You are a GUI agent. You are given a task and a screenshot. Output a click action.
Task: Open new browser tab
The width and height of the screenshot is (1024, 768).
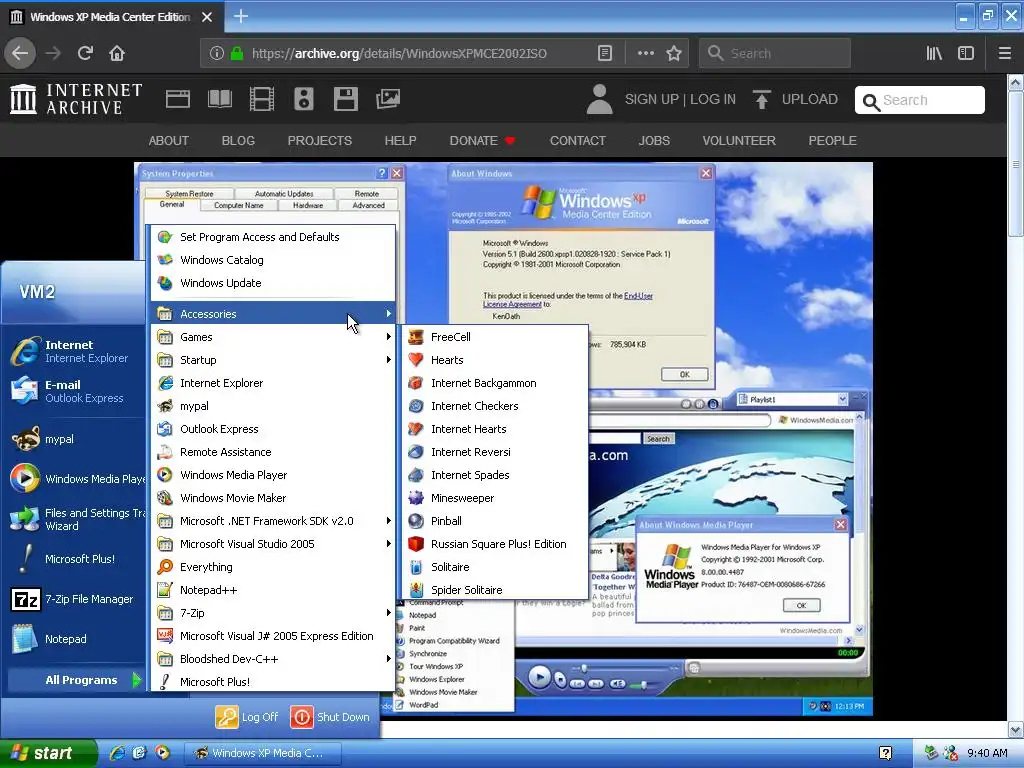tap(240, 16)
